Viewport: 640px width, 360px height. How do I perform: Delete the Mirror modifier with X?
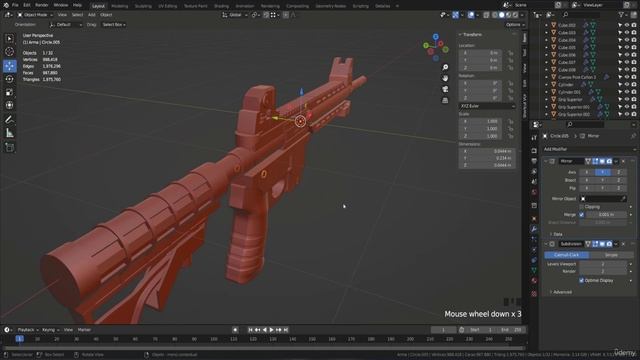623,161
